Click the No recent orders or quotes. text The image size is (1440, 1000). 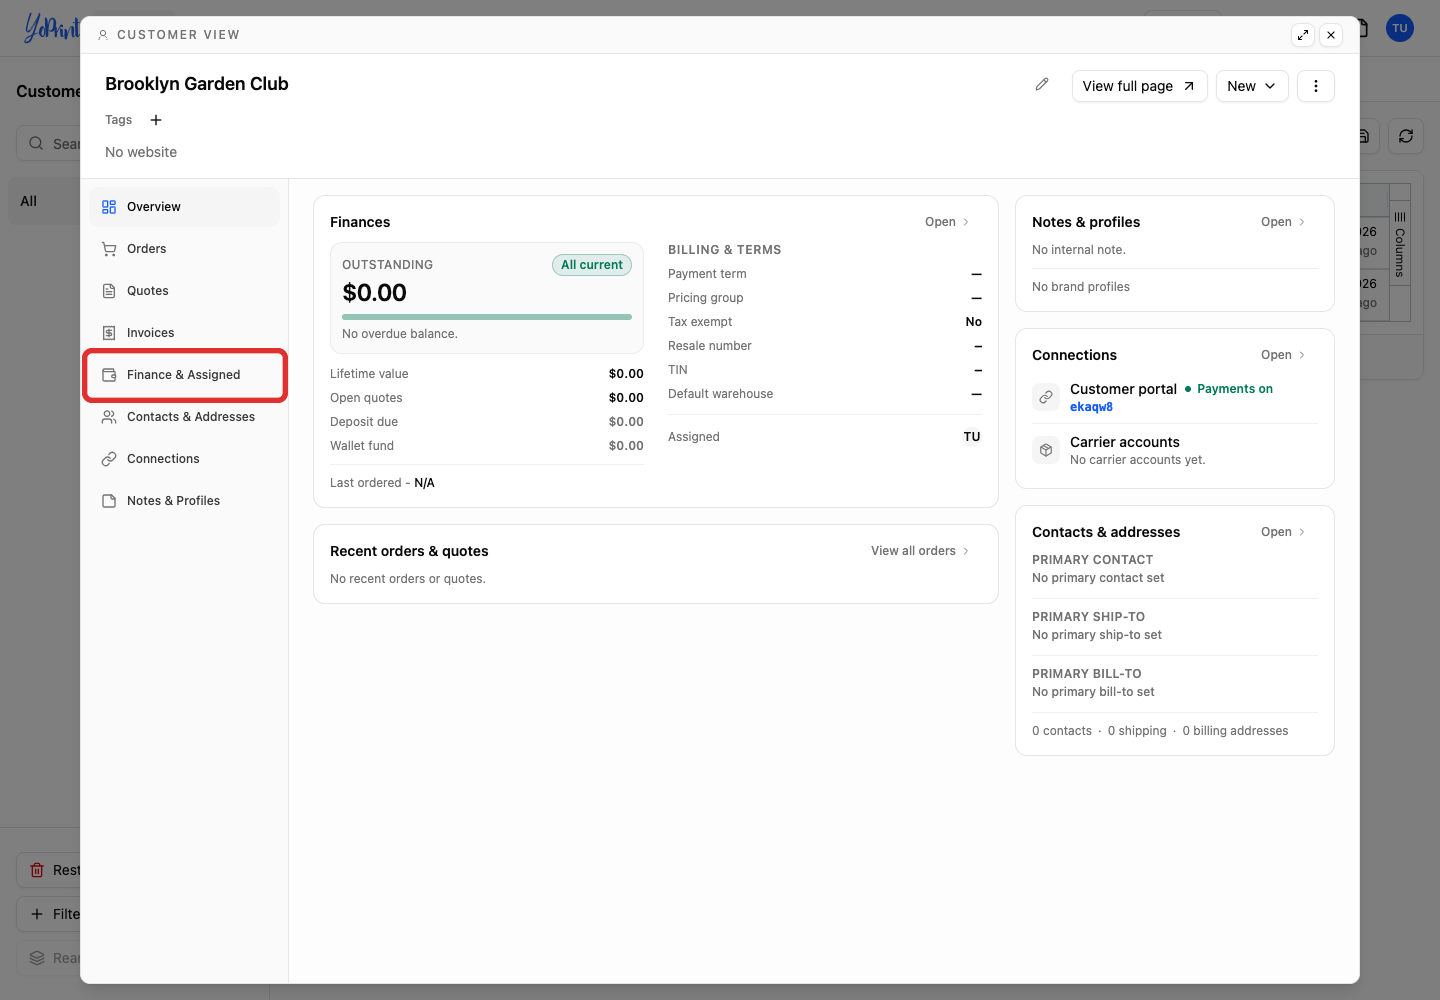point(408,579)
